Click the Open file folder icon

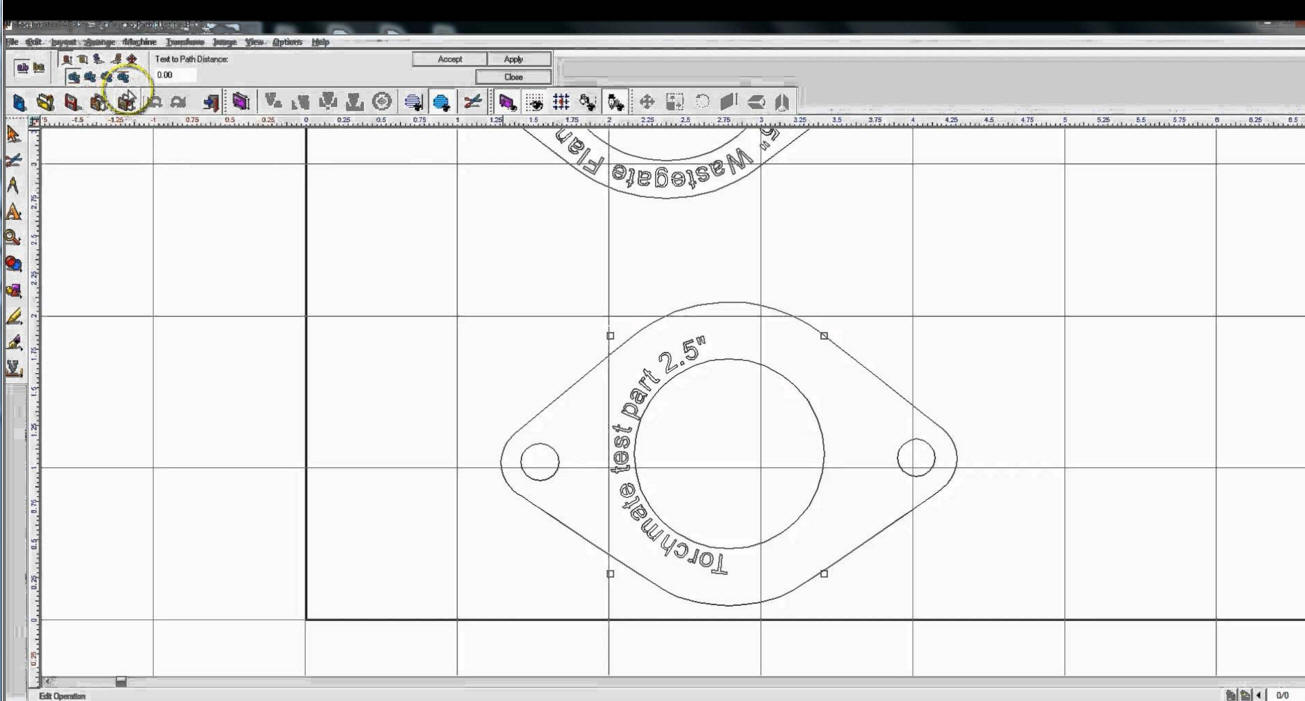(45, 102)
